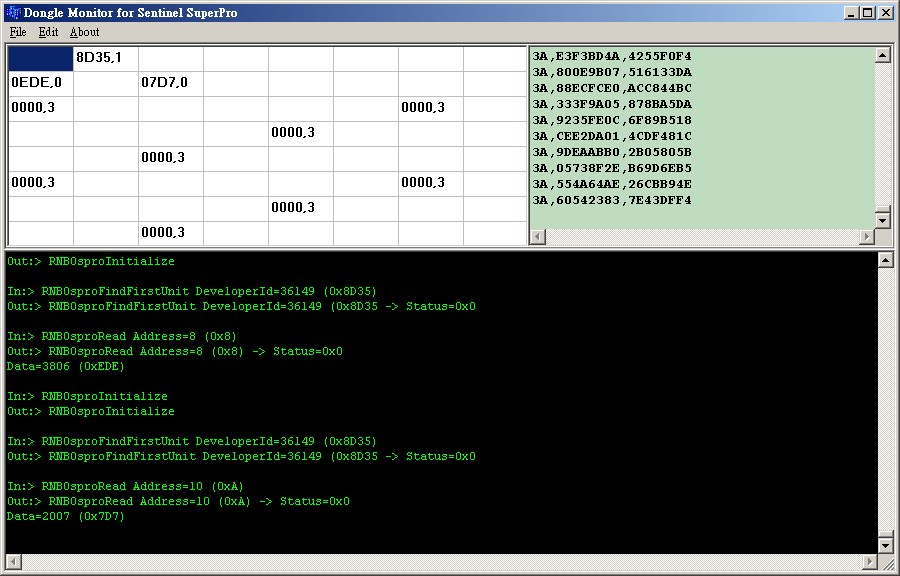Screen dimensions: 900x576
Task: Click the log line In:> RNBOsproInitialize
Action: click(87, 396)
